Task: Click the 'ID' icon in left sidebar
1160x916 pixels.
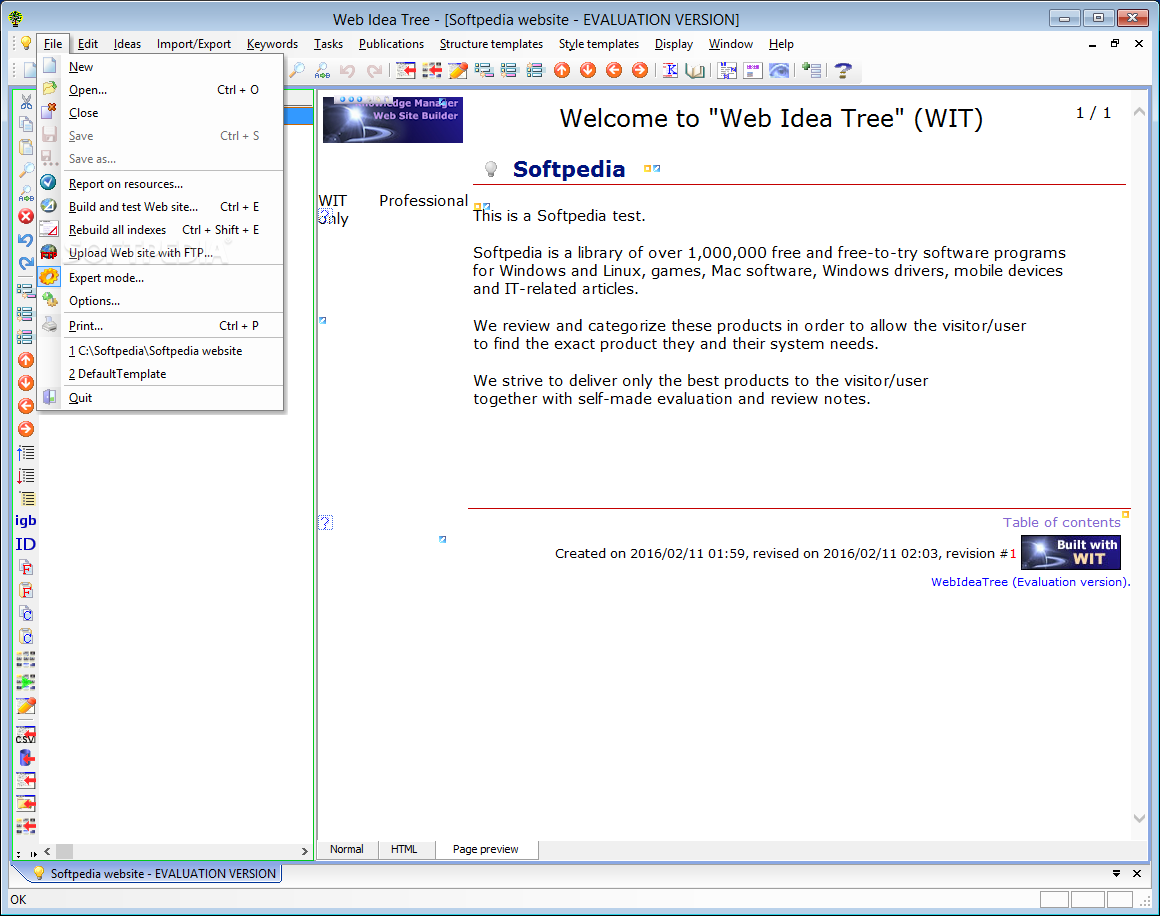Action: (x=26, y=545)
